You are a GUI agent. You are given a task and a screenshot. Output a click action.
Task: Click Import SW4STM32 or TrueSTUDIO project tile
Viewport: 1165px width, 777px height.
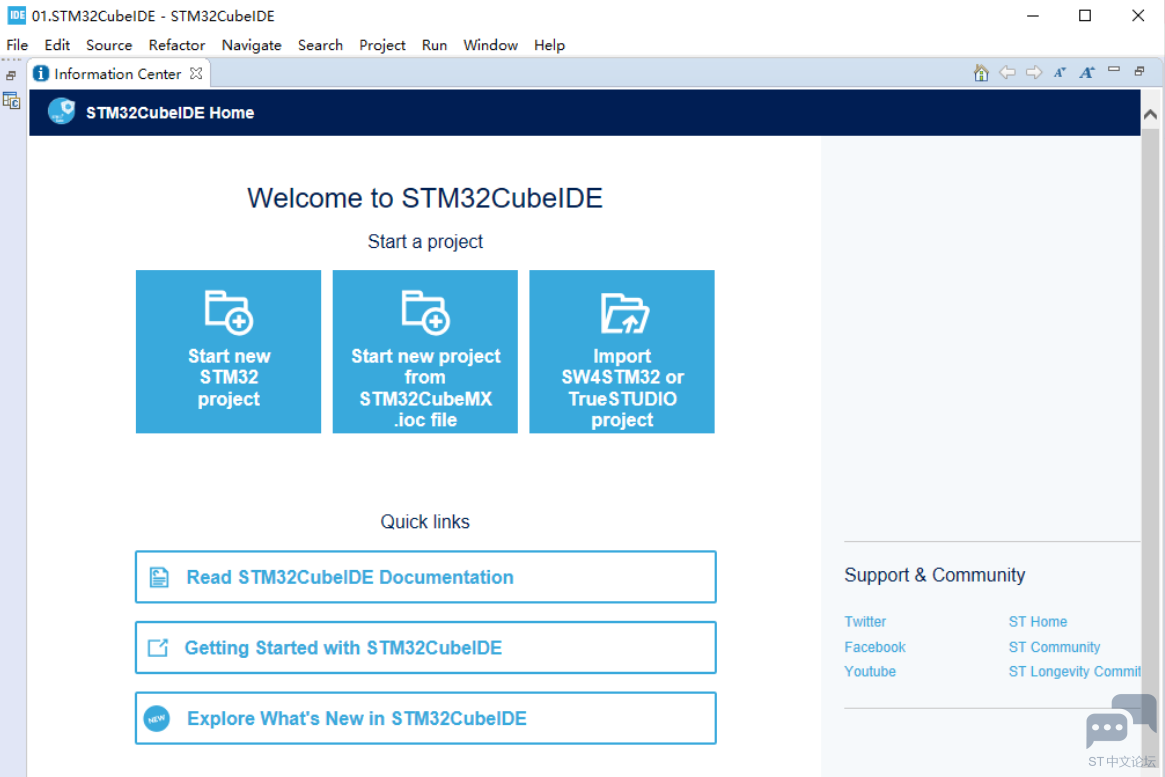[622, 351]
